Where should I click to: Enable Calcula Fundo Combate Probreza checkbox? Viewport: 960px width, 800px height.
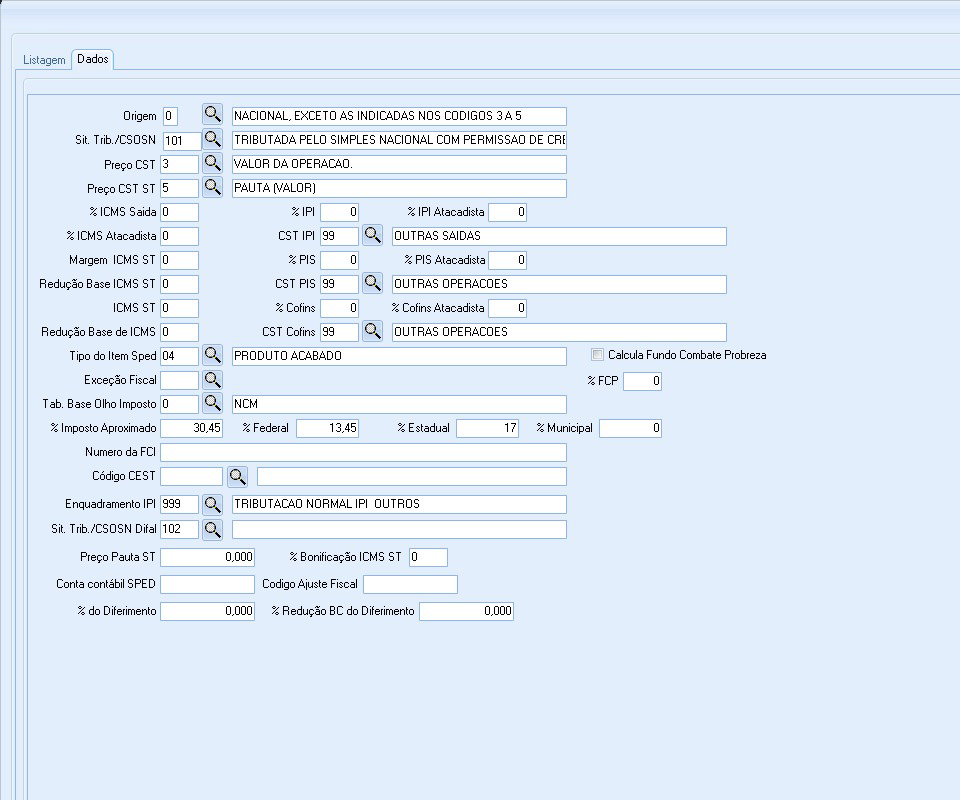598,355
